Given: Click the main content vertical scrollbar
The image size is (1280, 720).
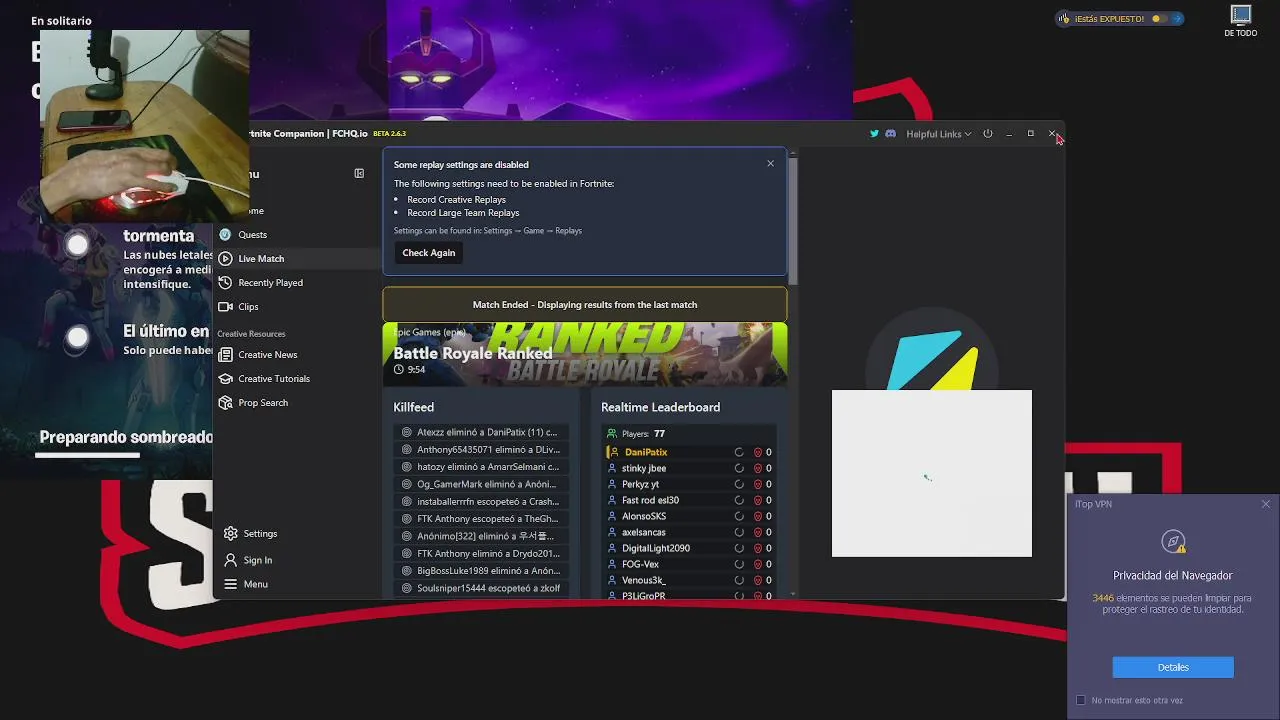Looking at the screenshot, I should pyautogui.click(x=793, y=220).
